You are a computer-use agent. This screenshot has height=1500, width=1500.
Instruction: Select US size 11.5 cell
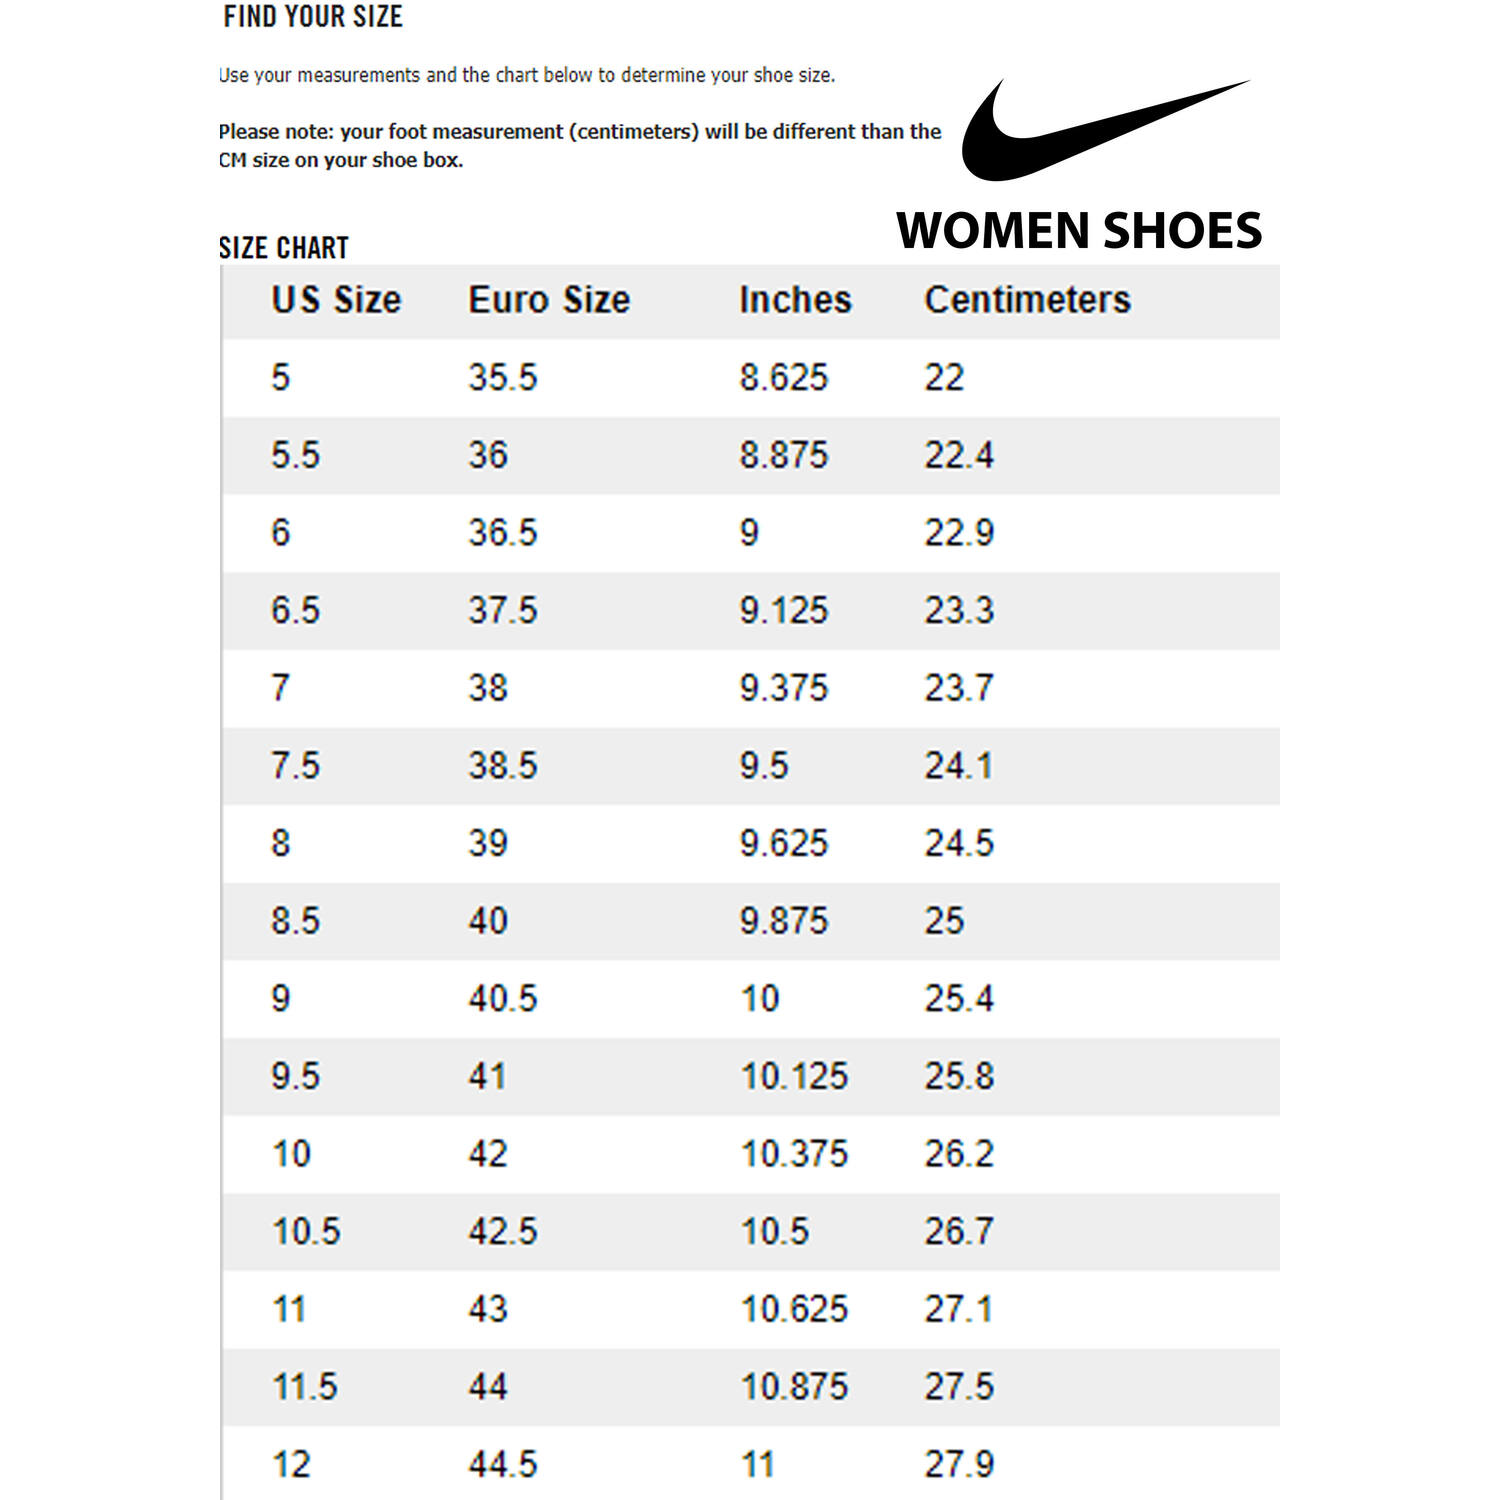pos(305,1387)
